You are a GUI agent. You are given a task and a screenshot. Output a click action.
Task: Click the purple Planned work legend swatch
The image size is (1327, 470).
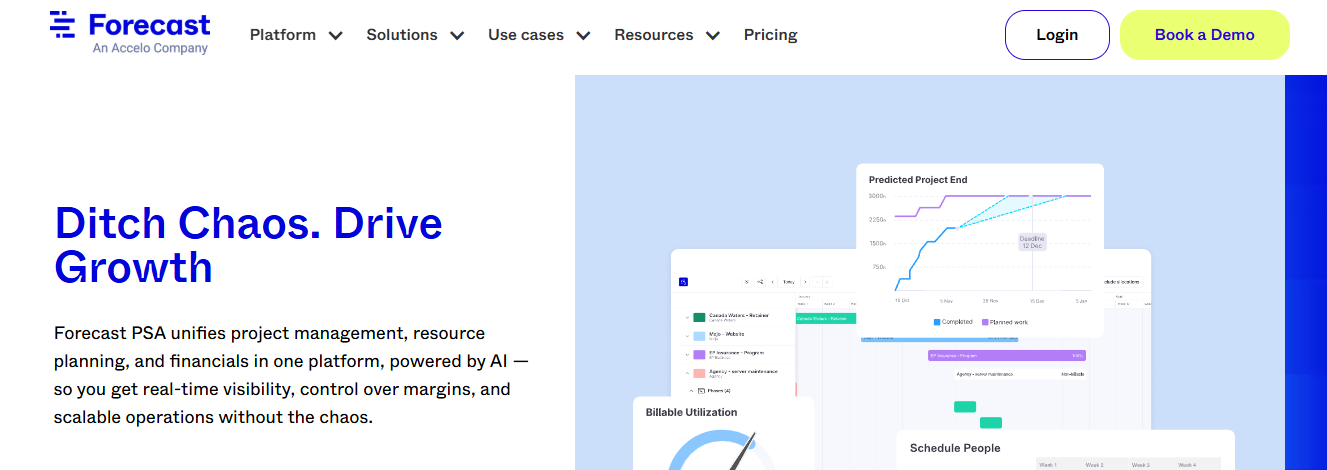pyautogui.click(x=985, y=322)
